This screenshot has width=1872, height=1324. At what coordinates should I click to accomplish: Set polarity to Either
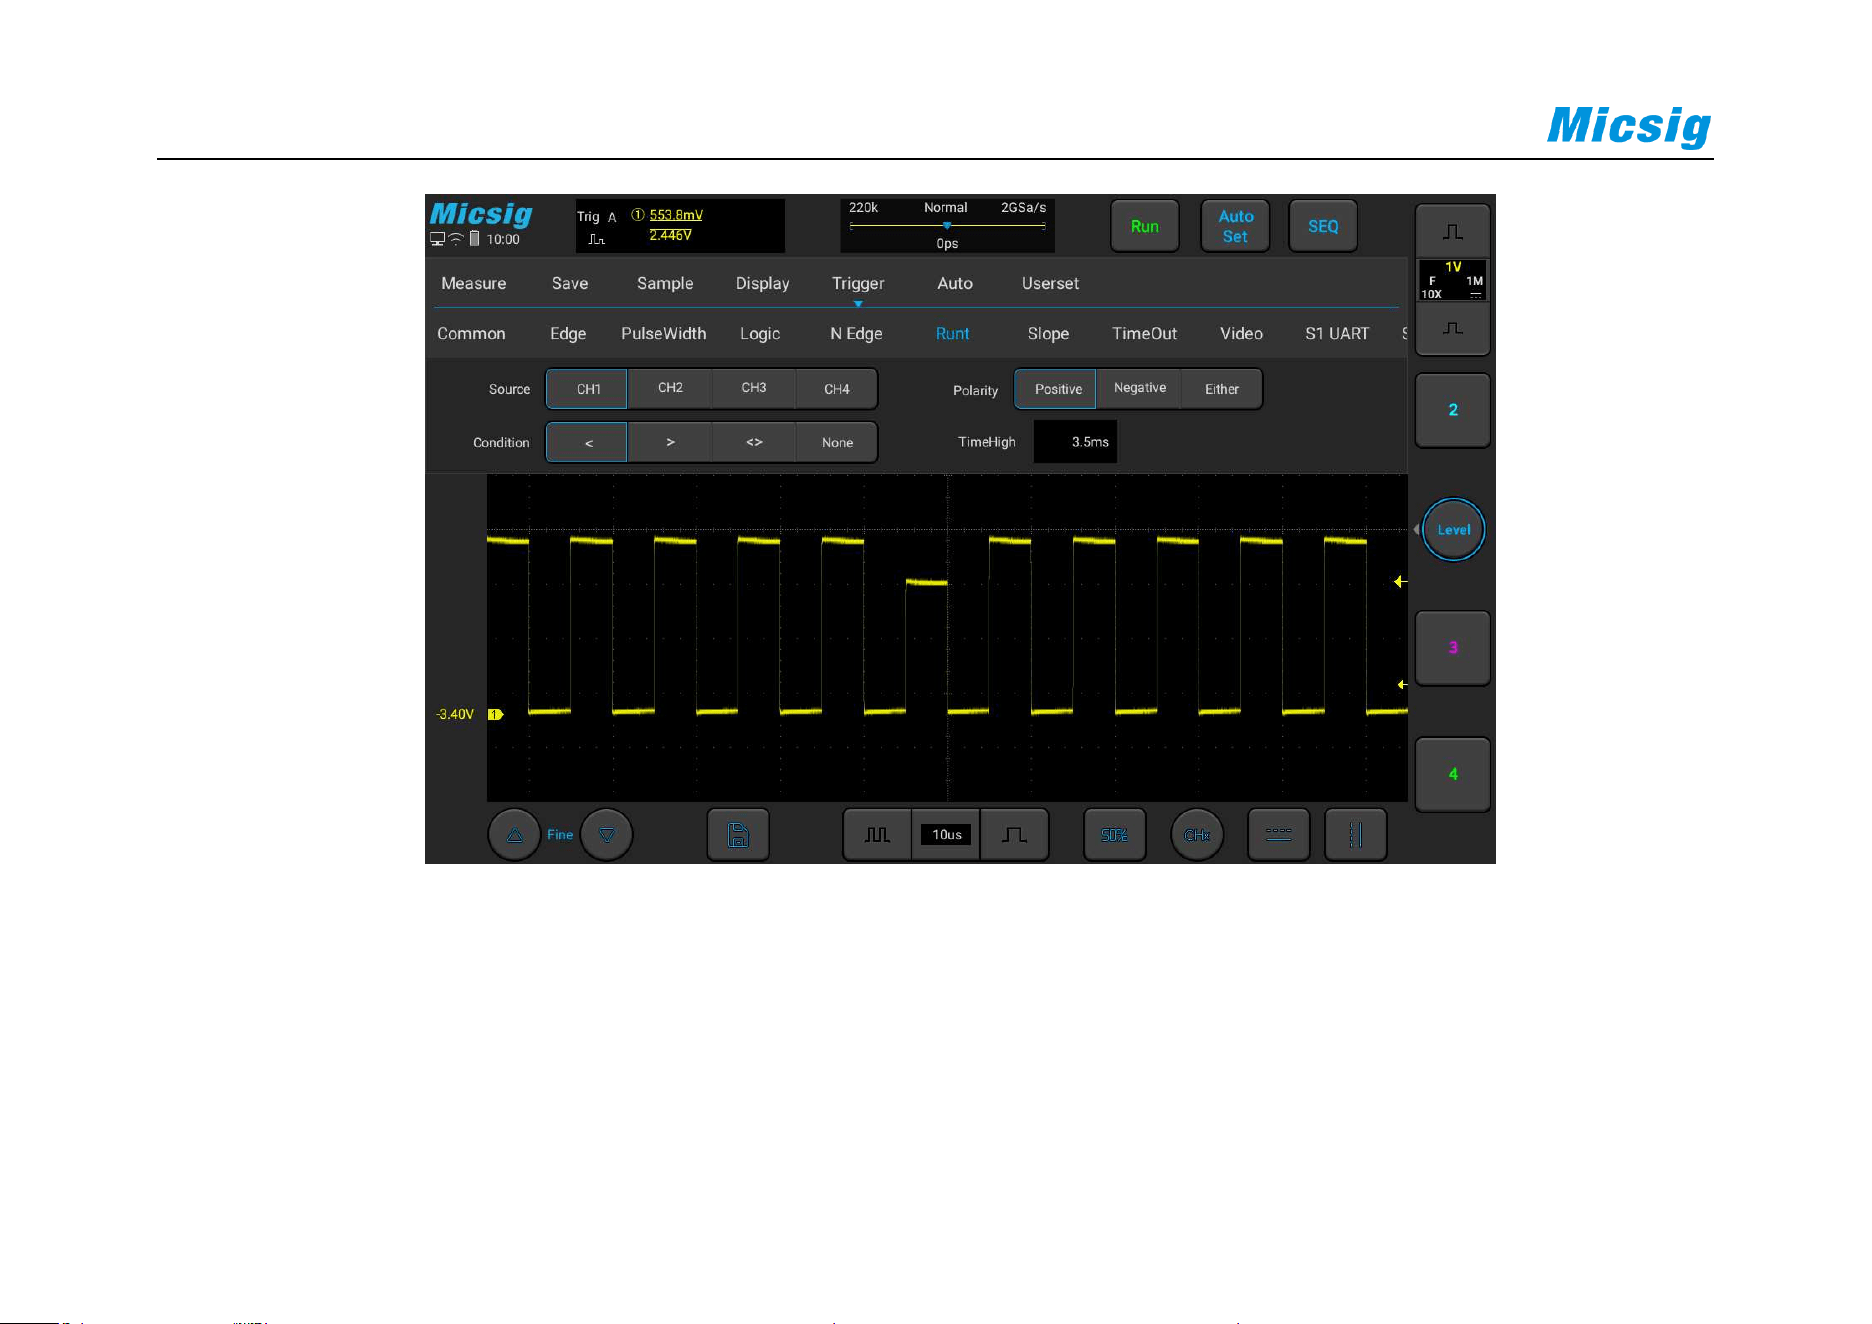coord(1221,389)
